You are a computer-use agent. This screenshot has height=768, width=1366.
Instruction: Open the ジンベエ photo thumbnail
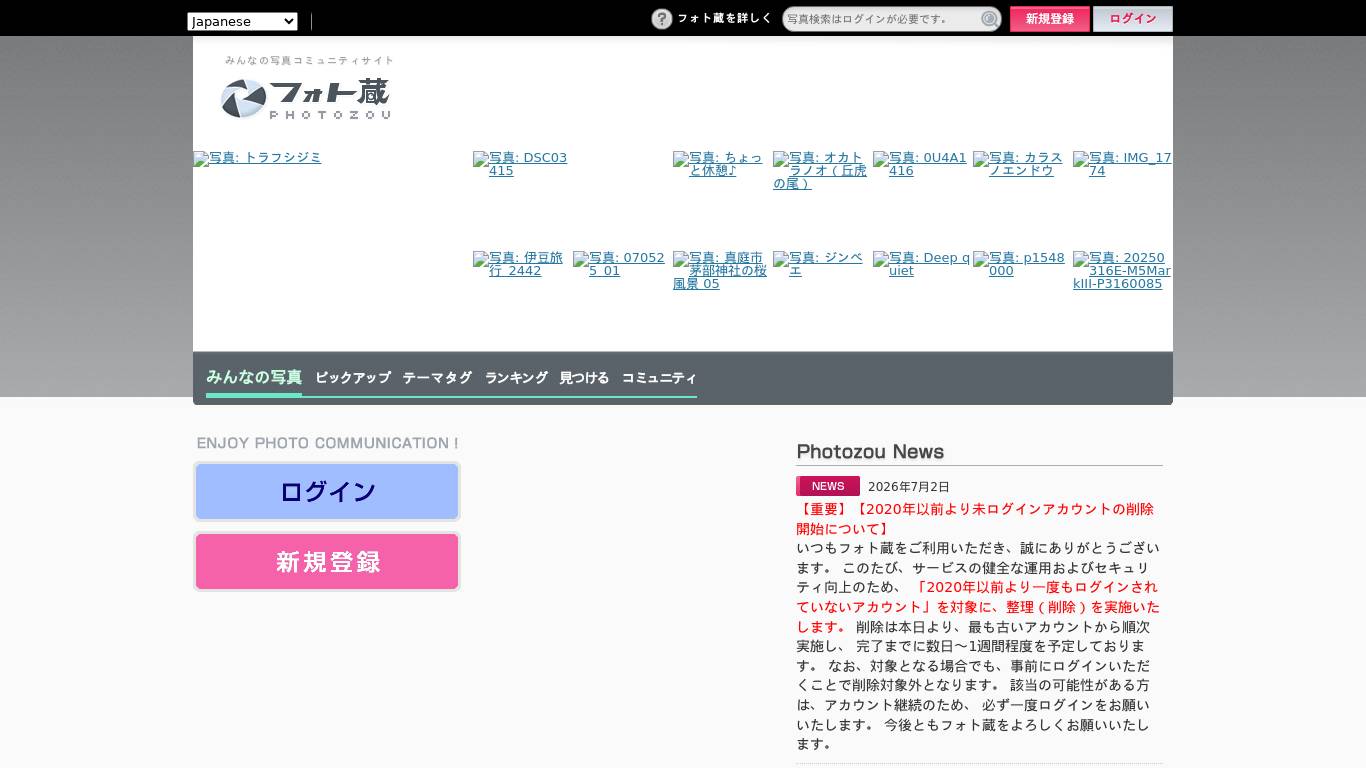(820, 264)
